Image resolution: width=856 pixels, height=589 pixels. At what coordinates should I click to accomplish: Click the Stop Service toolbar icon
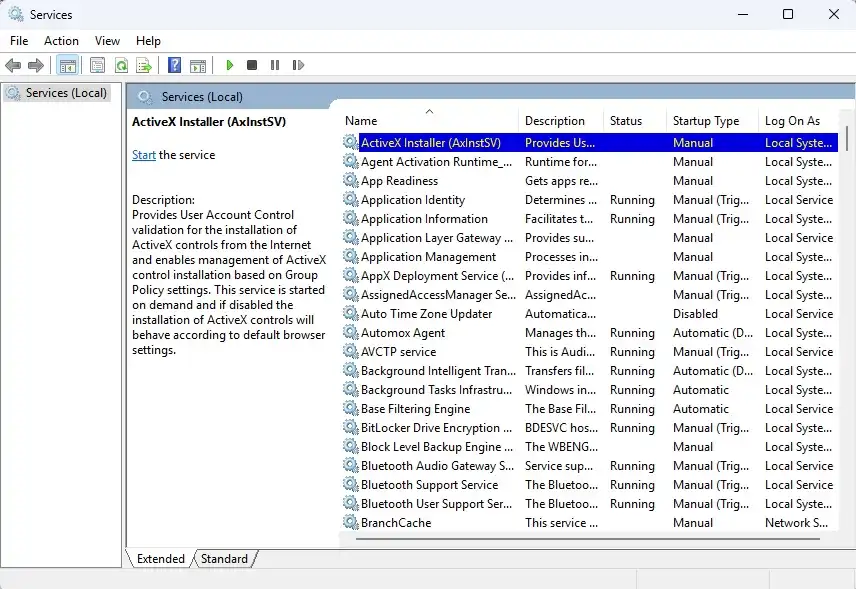click(252, 65)
